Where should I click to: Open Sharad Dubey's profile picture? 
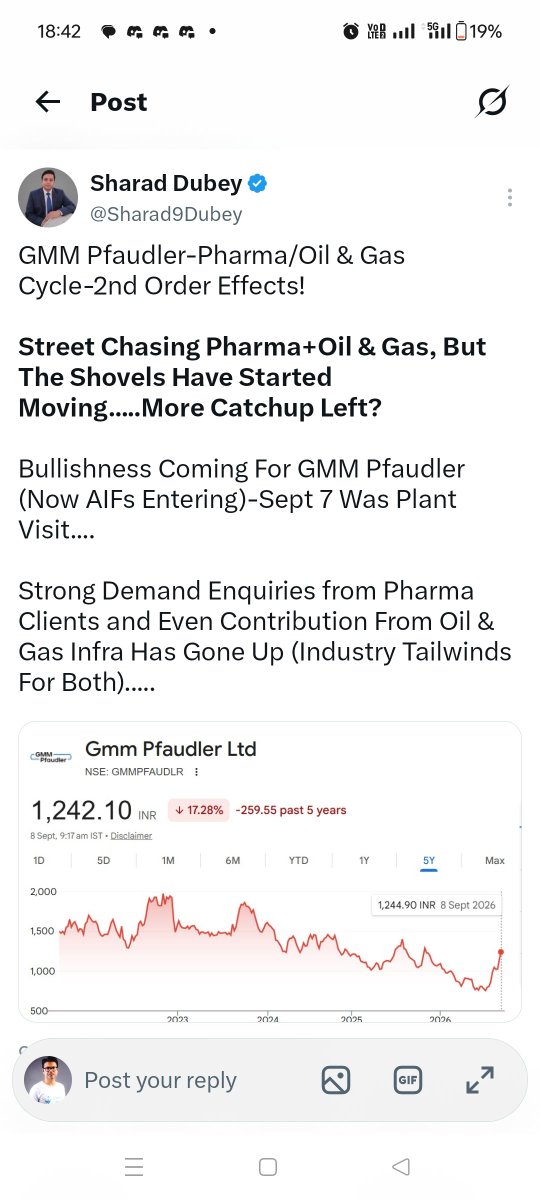(x=48, y=198)
